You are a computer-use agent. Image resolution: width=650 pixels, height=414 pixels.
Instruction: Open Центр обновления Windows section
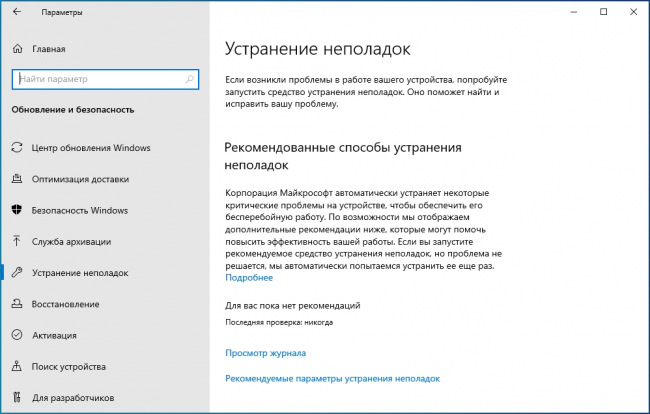pyautogui.click(x=91, y=148)
